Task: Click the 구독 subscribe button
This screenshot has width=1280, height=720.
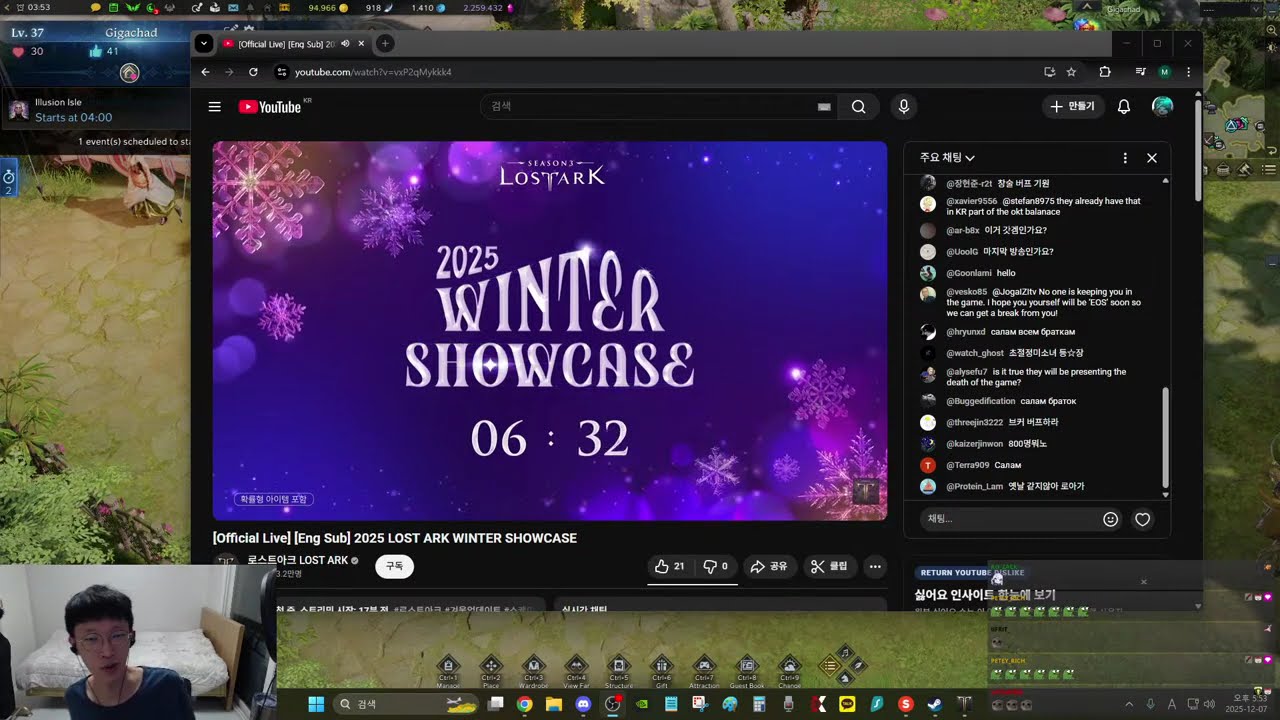Action: [x=394, y=566]
